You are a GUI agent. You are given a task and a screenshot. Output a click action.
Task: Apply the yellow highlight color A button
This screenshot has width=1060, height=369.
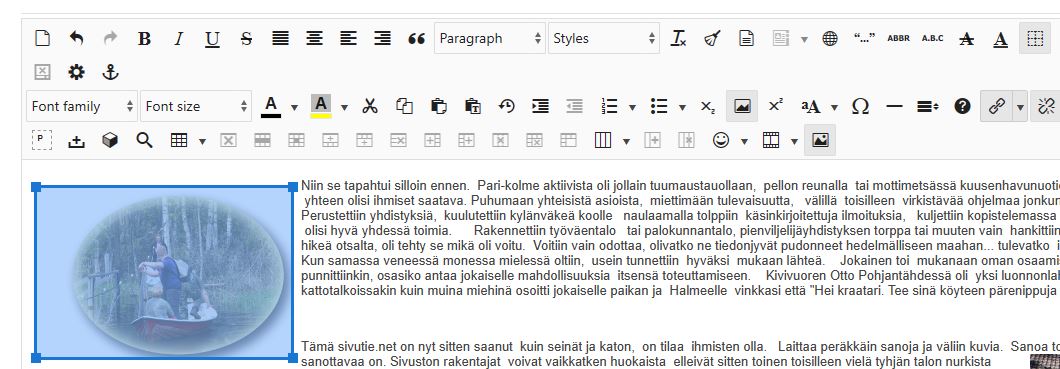321,106
